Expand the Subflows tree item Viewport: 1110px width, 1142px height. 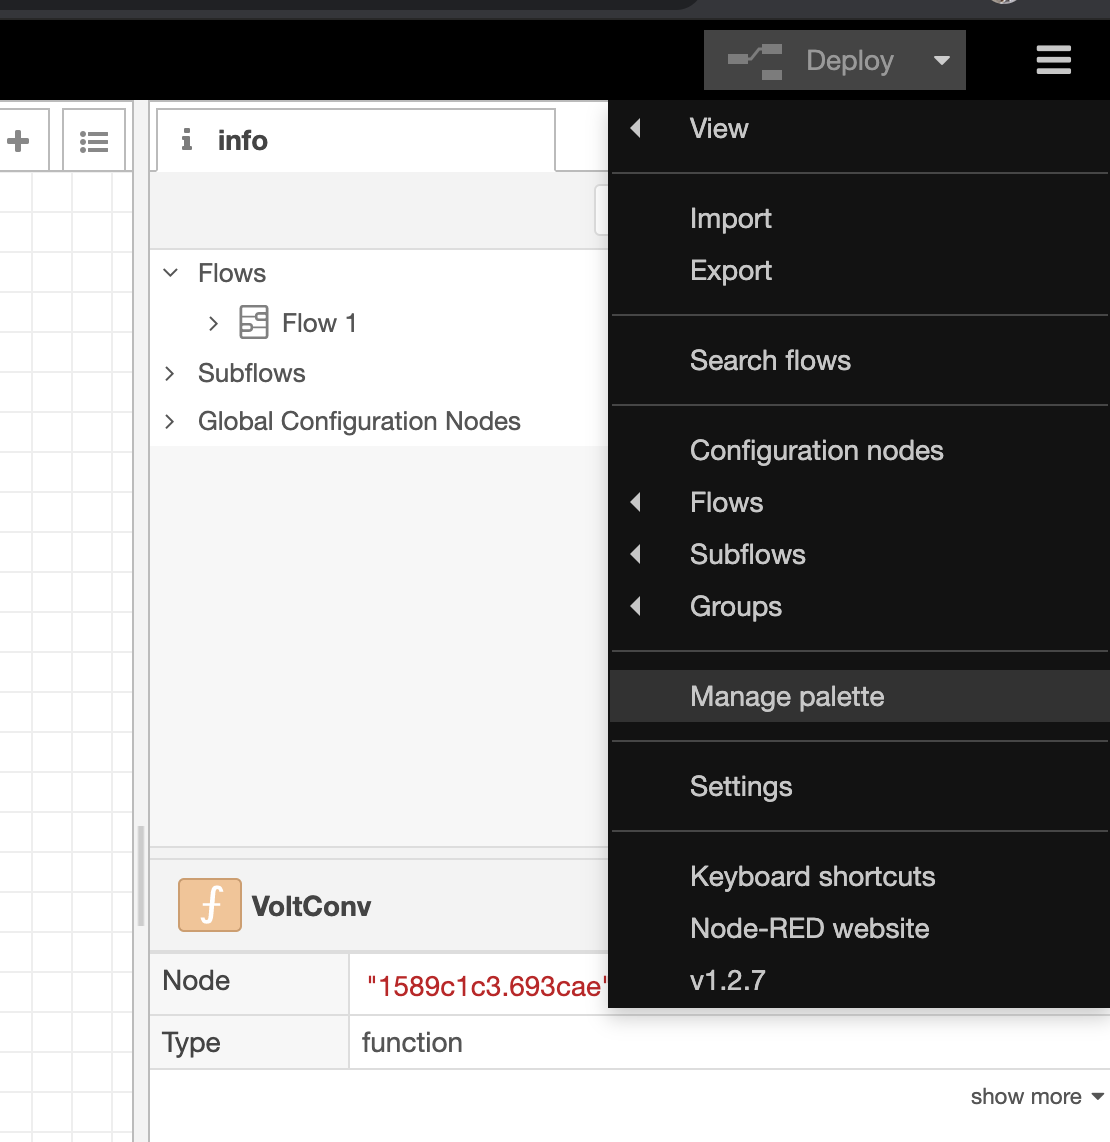click(x=169, y=373)
